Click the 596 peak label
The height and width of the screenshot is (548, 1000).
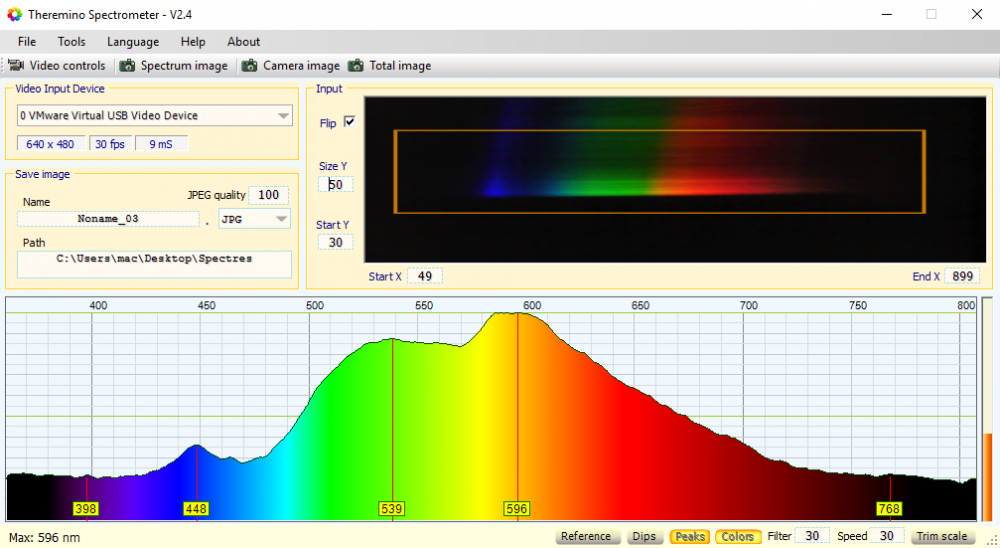(516, 508)
